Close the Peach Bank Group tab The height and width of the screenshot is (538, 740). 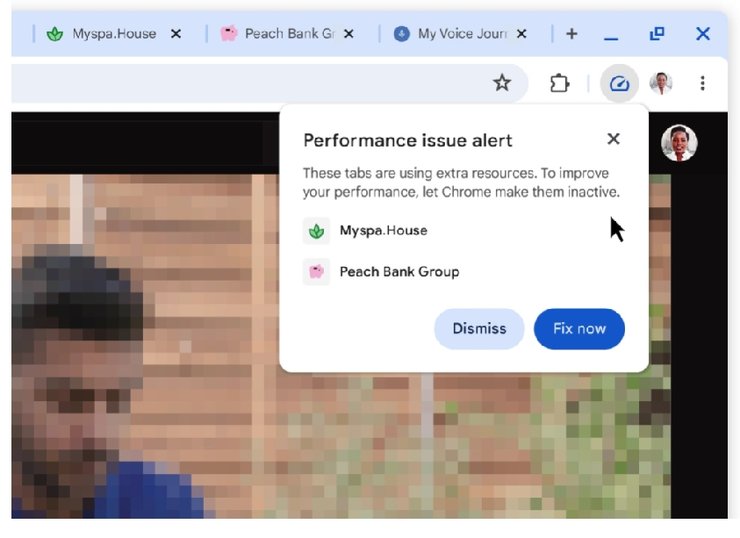pyautogui.click(x=349, y=34)
